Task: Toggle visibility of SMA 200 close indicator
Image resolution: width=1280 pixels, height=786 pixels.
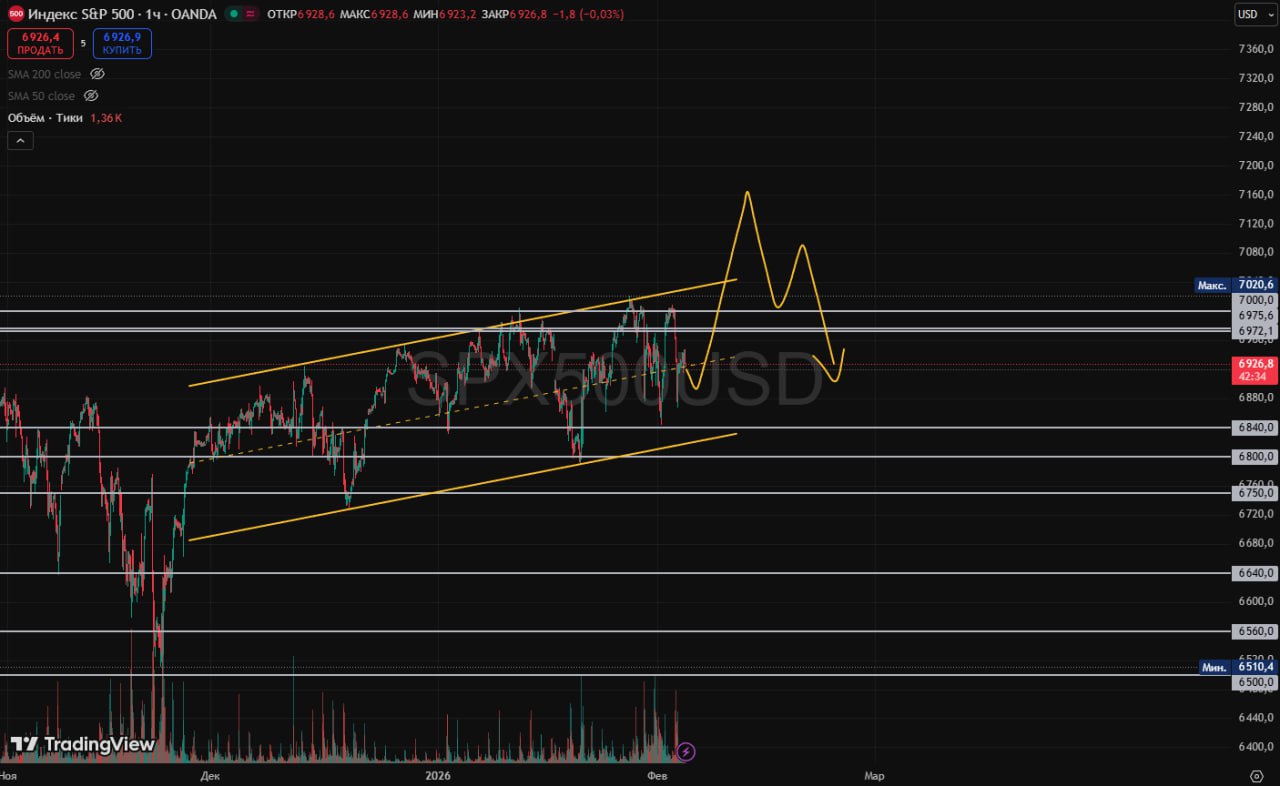Action: pos(97,74)
